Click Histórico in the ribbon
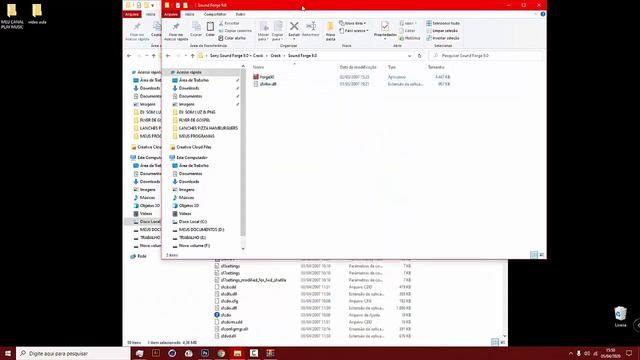This screenshot has height=360, width=640. (x=409, y=38)
